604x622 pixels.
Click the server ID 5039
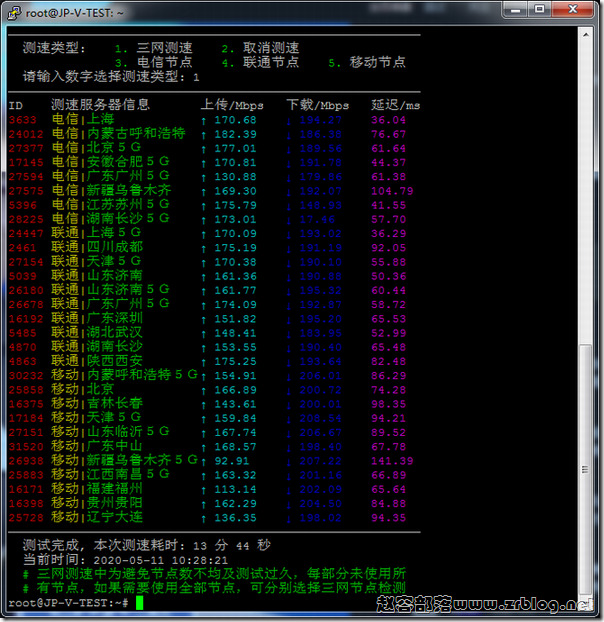pos(23,276)
